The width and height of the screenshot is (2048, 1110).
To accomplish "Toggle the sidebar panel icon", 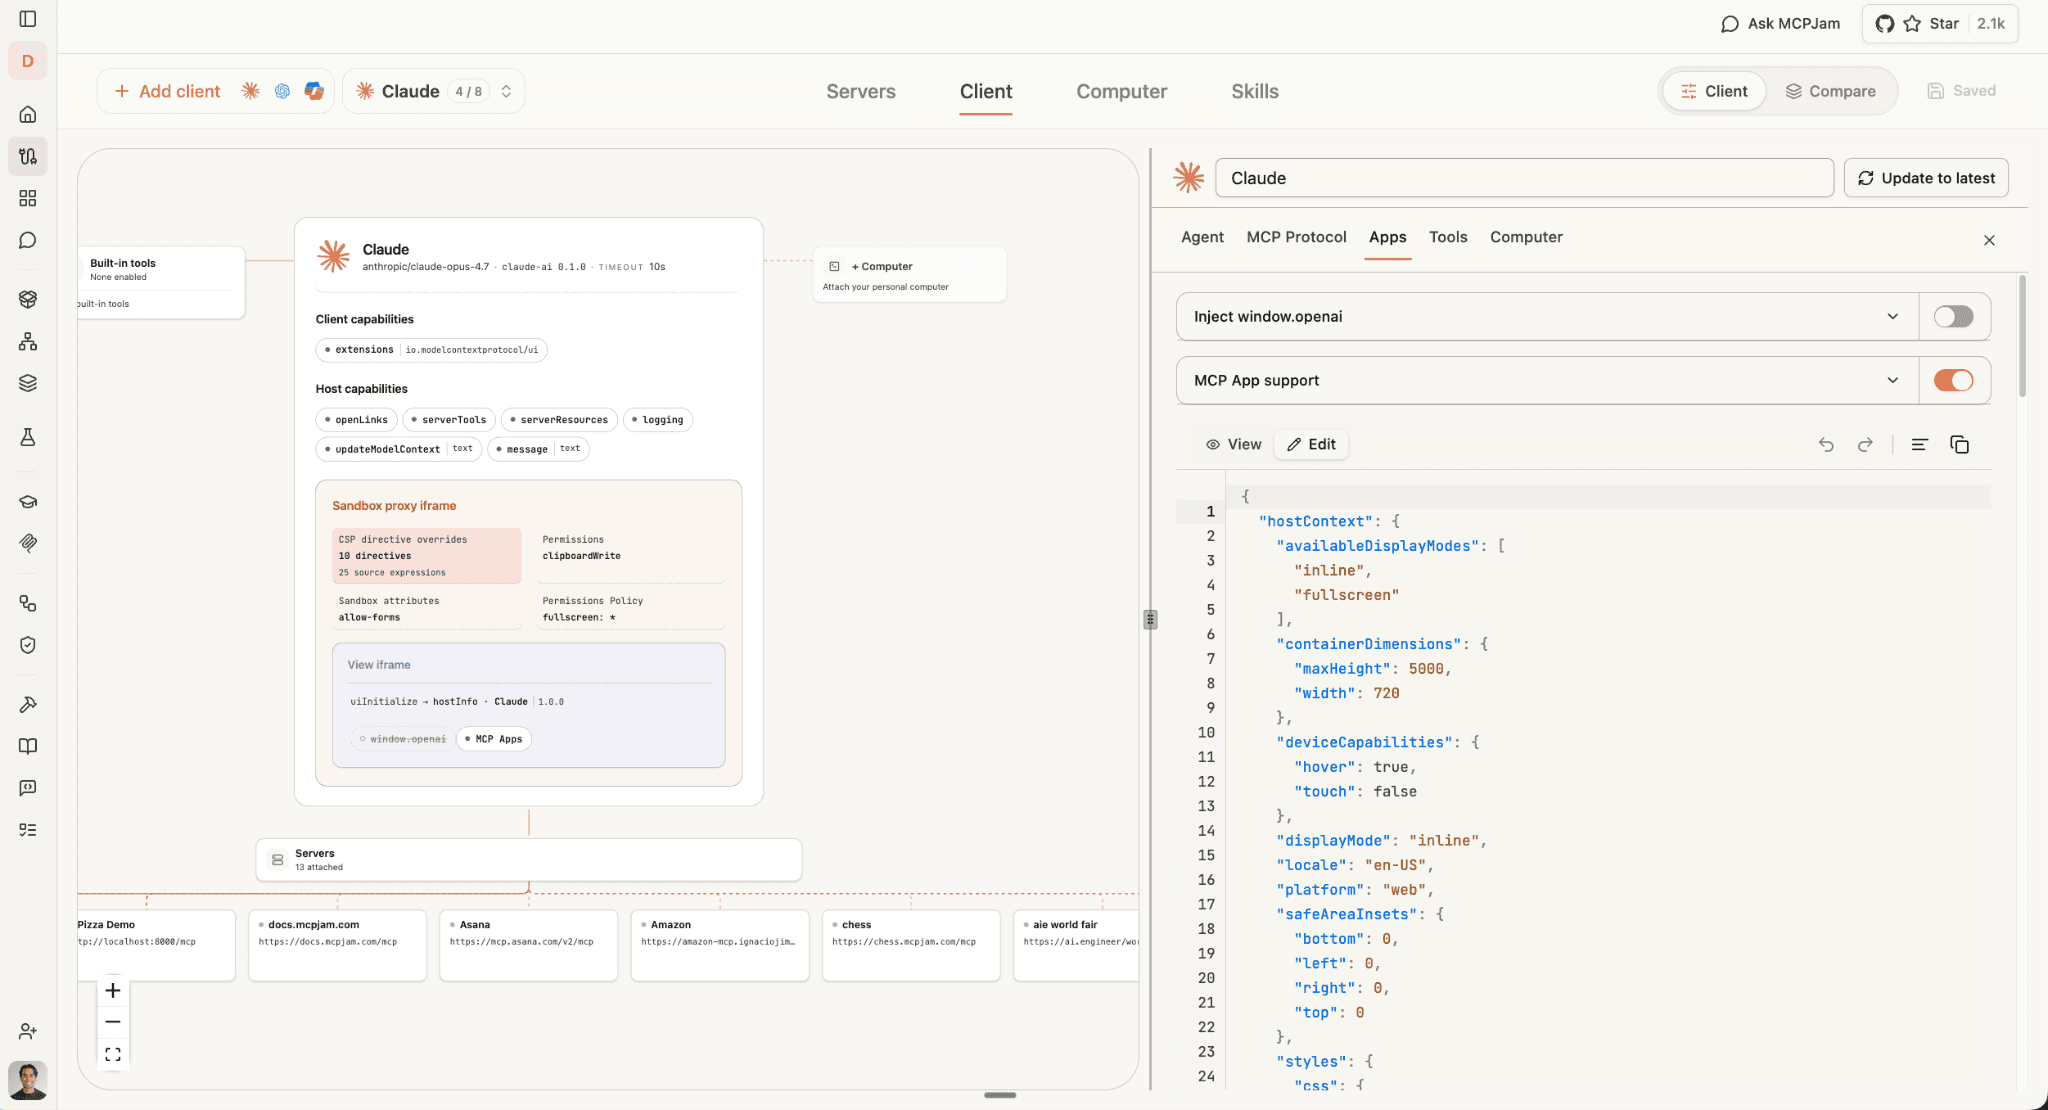I will pos(28,19).
